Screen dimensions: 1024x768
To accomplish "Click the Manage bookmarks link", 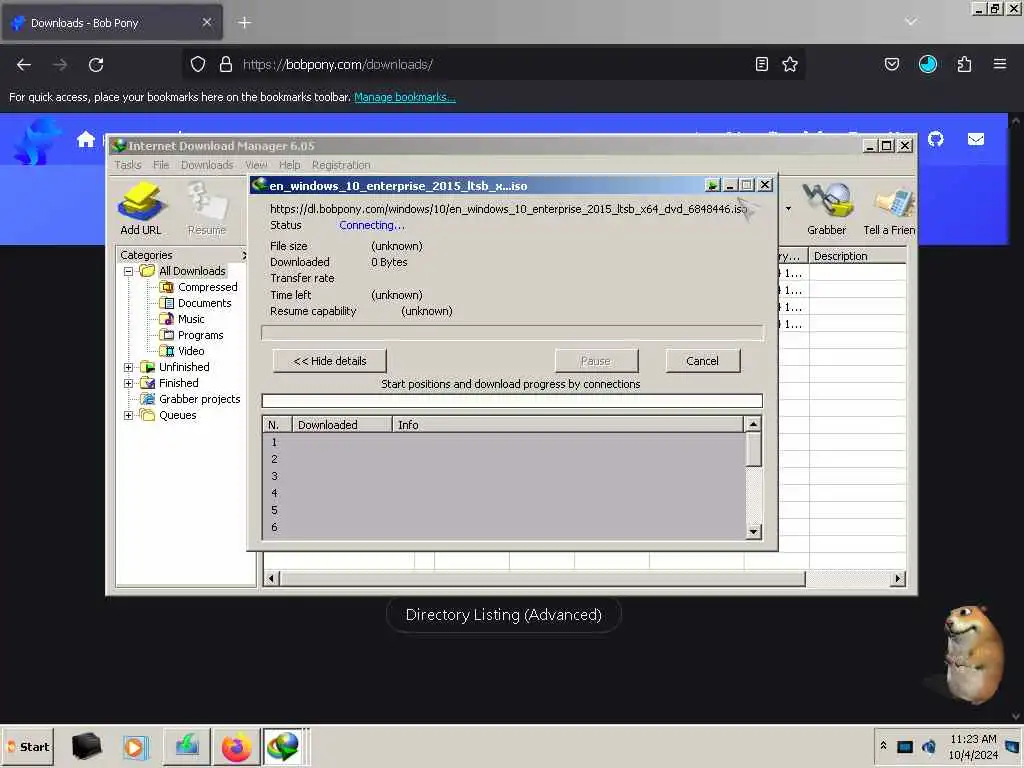I will click(x=405, y=97).
